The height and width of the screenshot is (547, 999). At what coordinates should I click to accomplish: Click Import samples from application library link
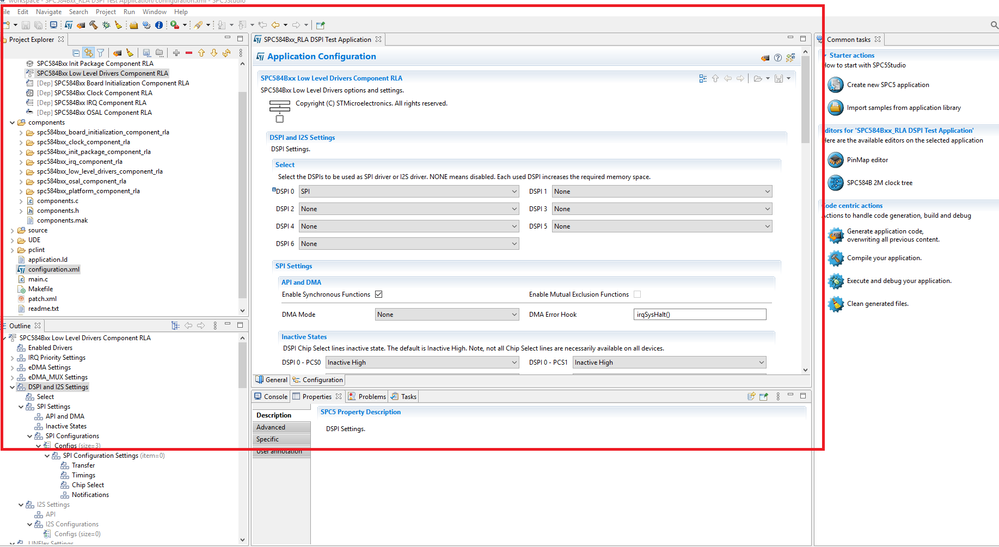click(903, 108)
